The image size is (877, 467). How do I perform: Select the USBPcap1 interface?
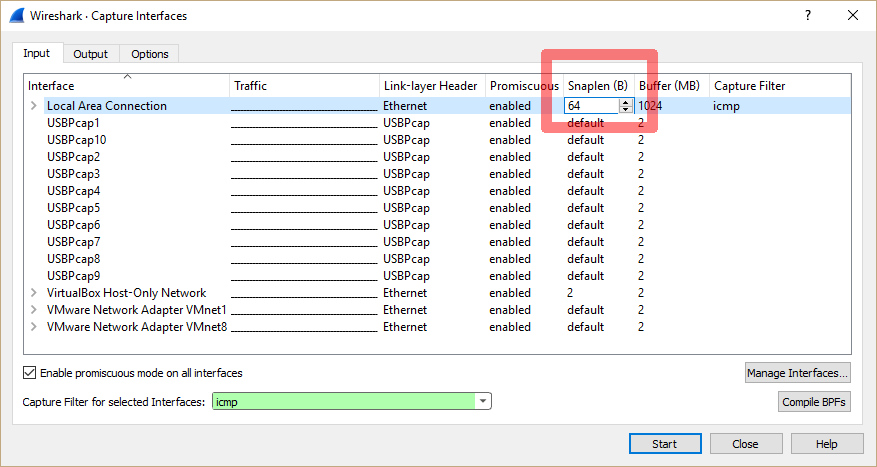coord(73,123)
